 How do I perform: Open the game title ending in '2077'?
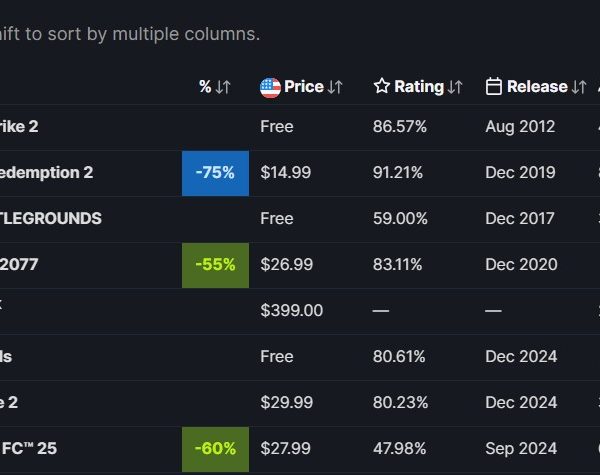[19, 264]
